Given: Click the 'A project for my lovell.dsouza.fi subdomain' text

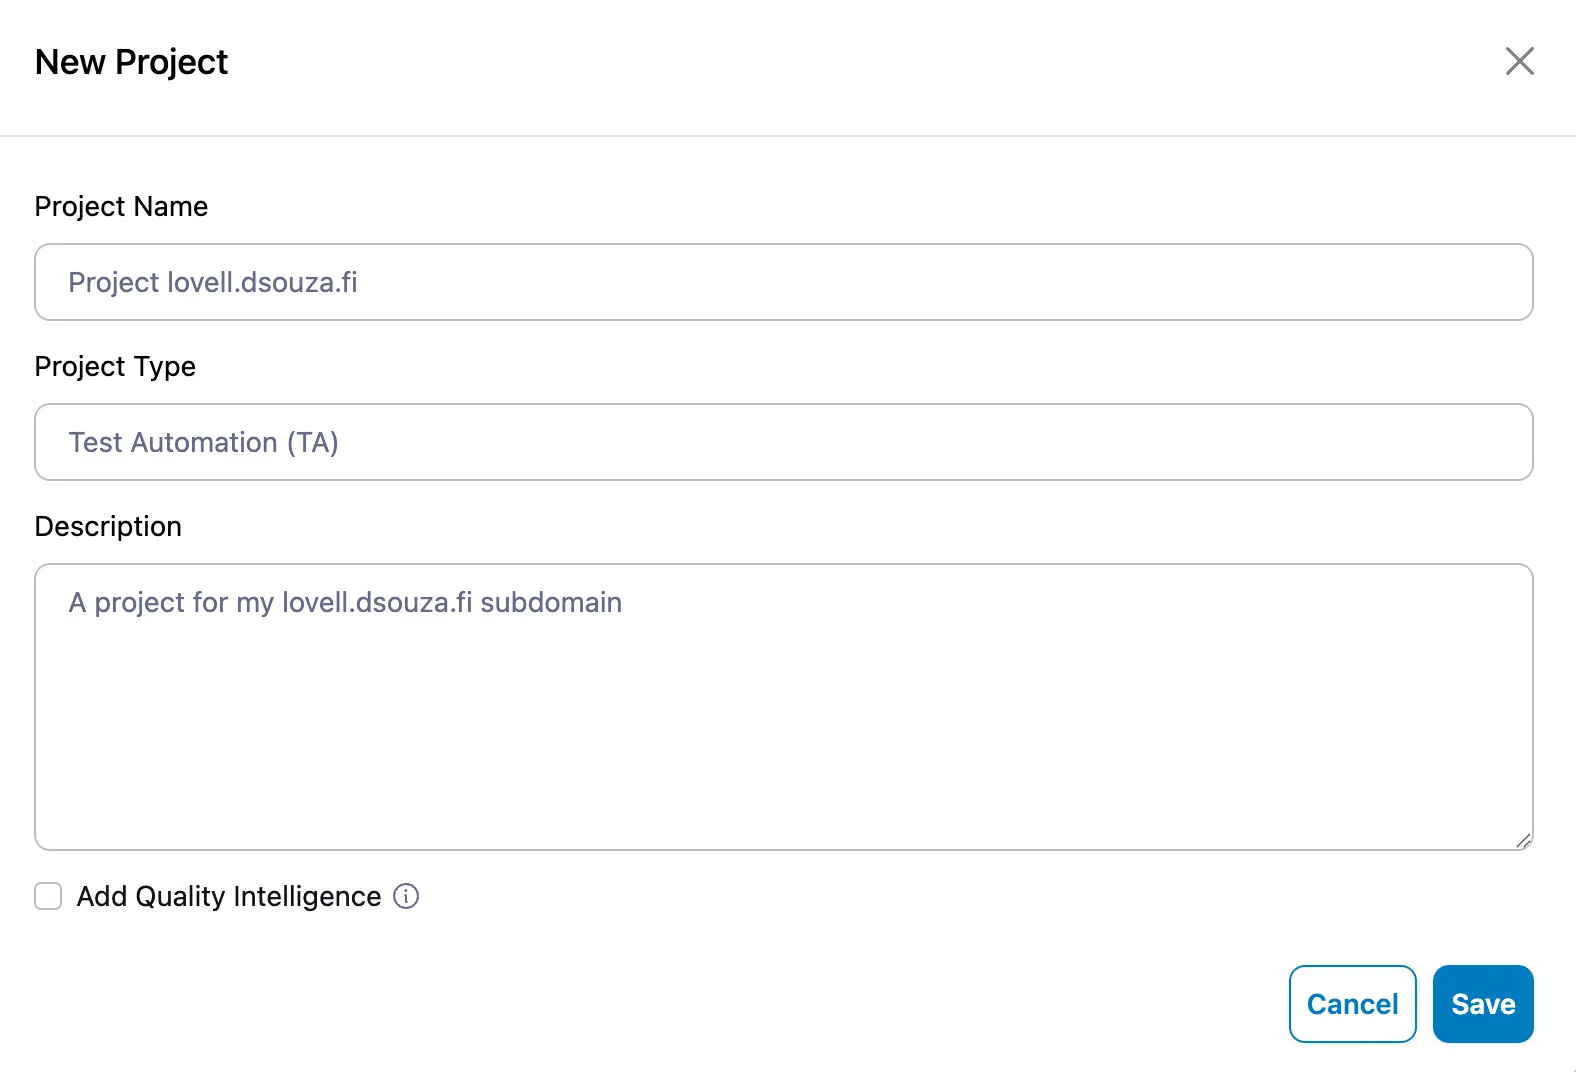Looking at the screenshot, I should 345,602.
